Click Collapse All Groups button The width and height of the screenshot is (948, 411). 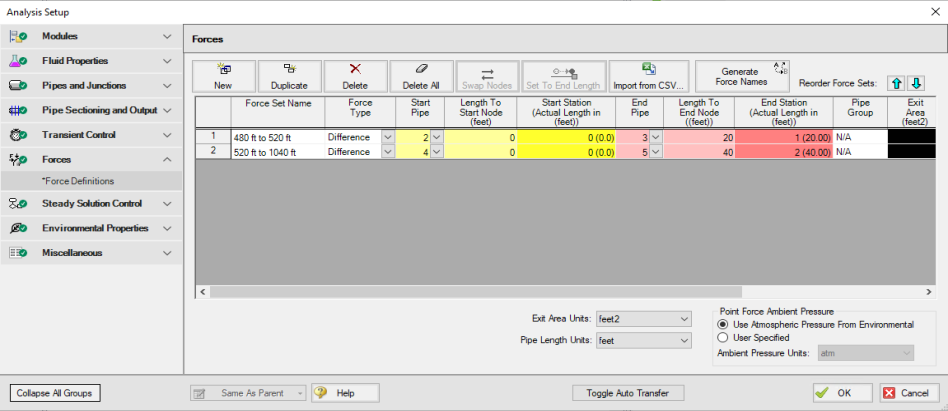pos(55,393)
